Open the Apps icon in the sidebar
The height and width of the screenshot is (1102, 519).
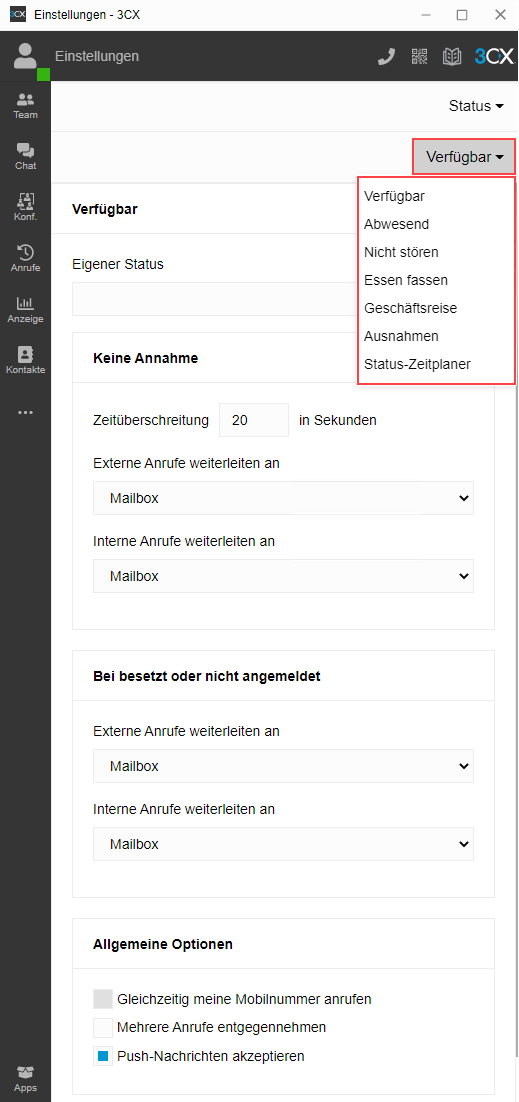[25, 1079]
